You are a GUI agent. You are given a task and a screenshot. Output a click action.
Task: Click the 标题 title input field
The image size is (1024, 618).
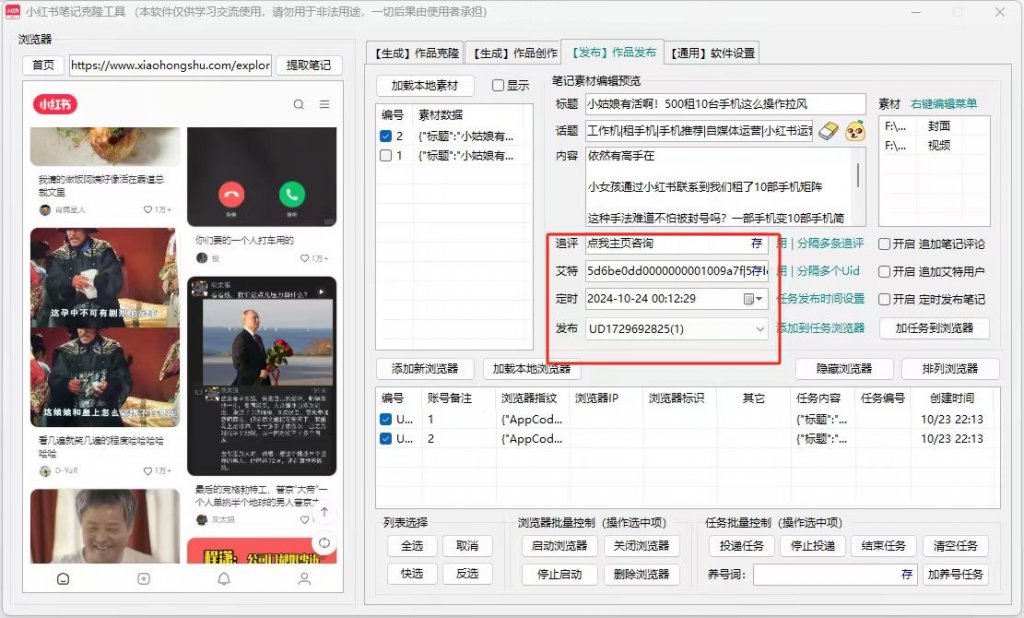724,104
